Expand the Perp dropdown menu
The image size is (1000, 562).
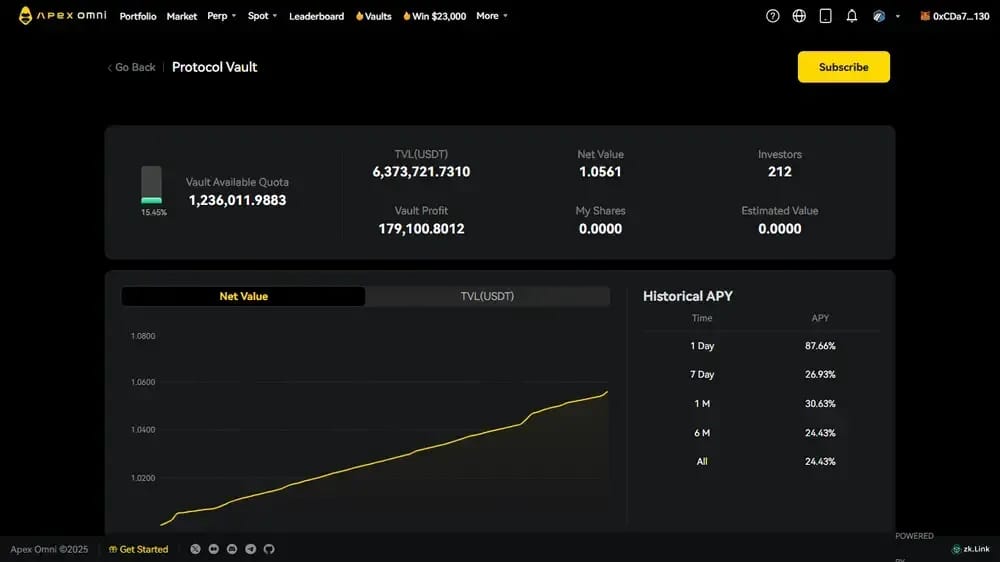click(x=221, y=16)
